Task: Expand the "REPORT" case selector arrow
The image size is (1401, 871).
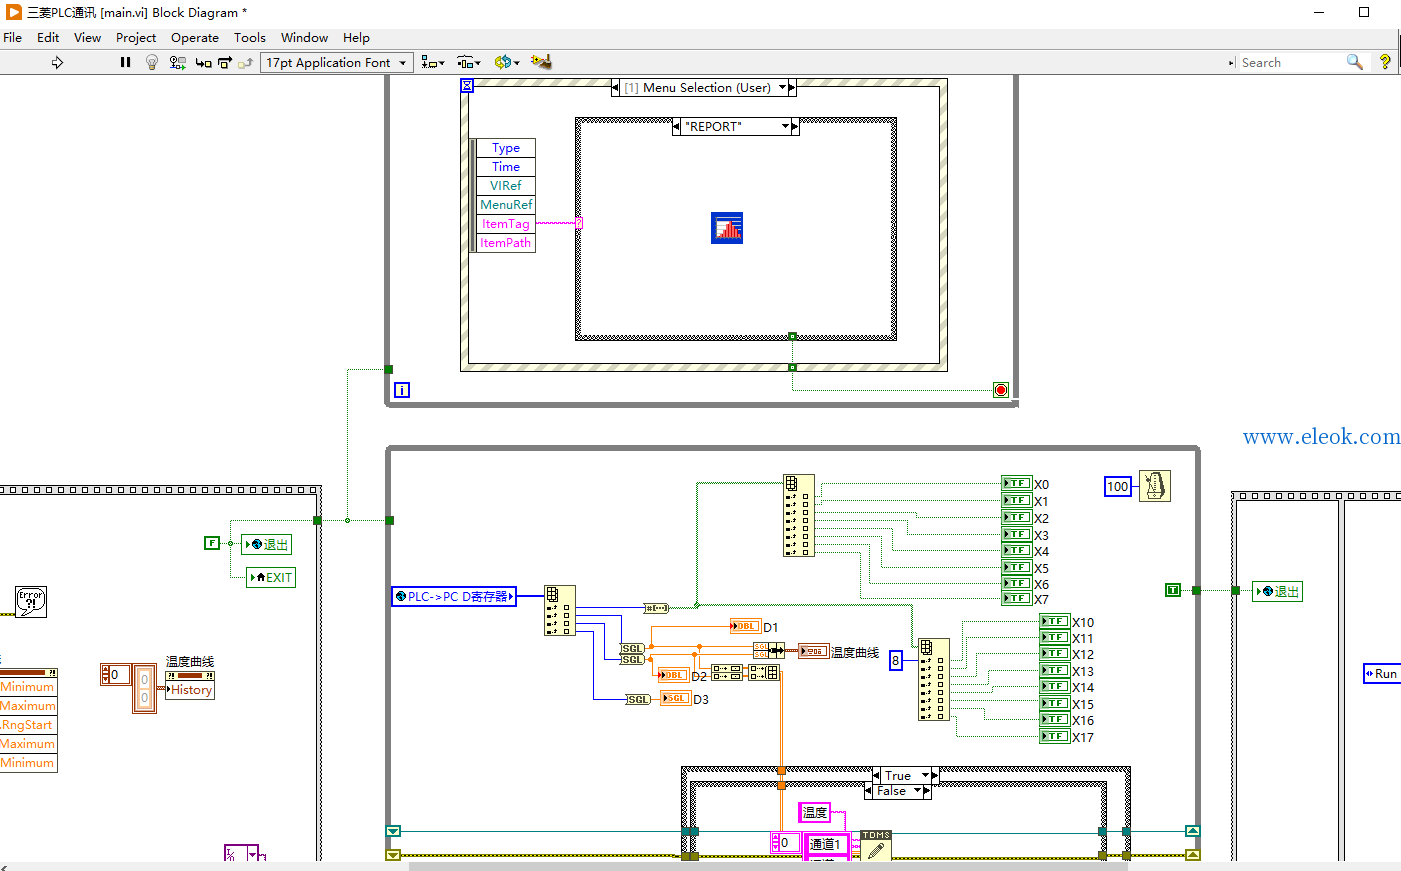Action: (786, 127)
